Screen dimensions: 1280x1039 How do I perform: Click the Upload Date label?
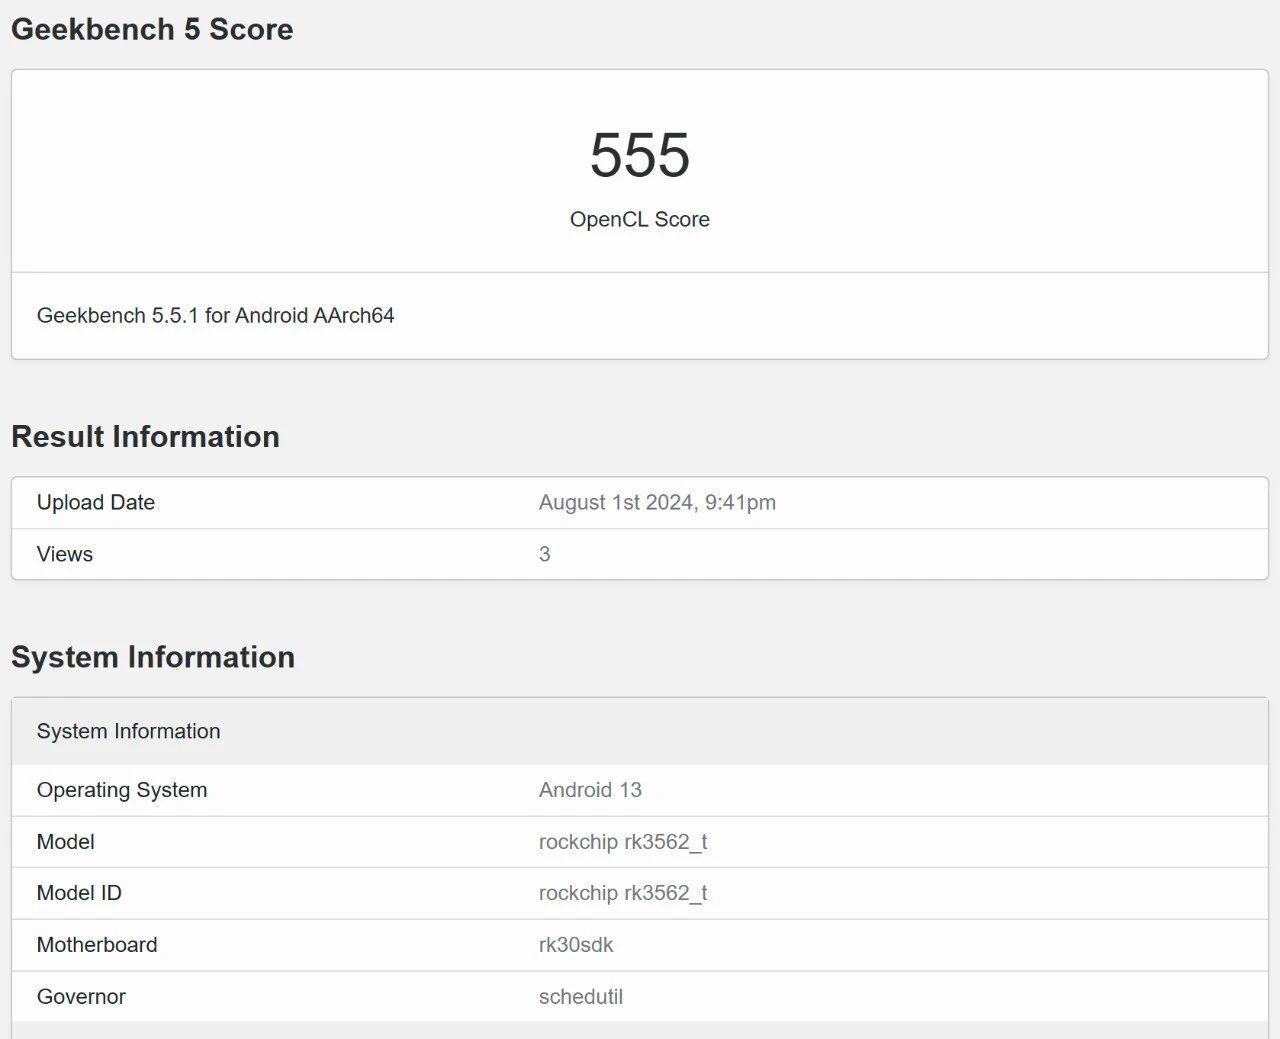tap(96, 503)
